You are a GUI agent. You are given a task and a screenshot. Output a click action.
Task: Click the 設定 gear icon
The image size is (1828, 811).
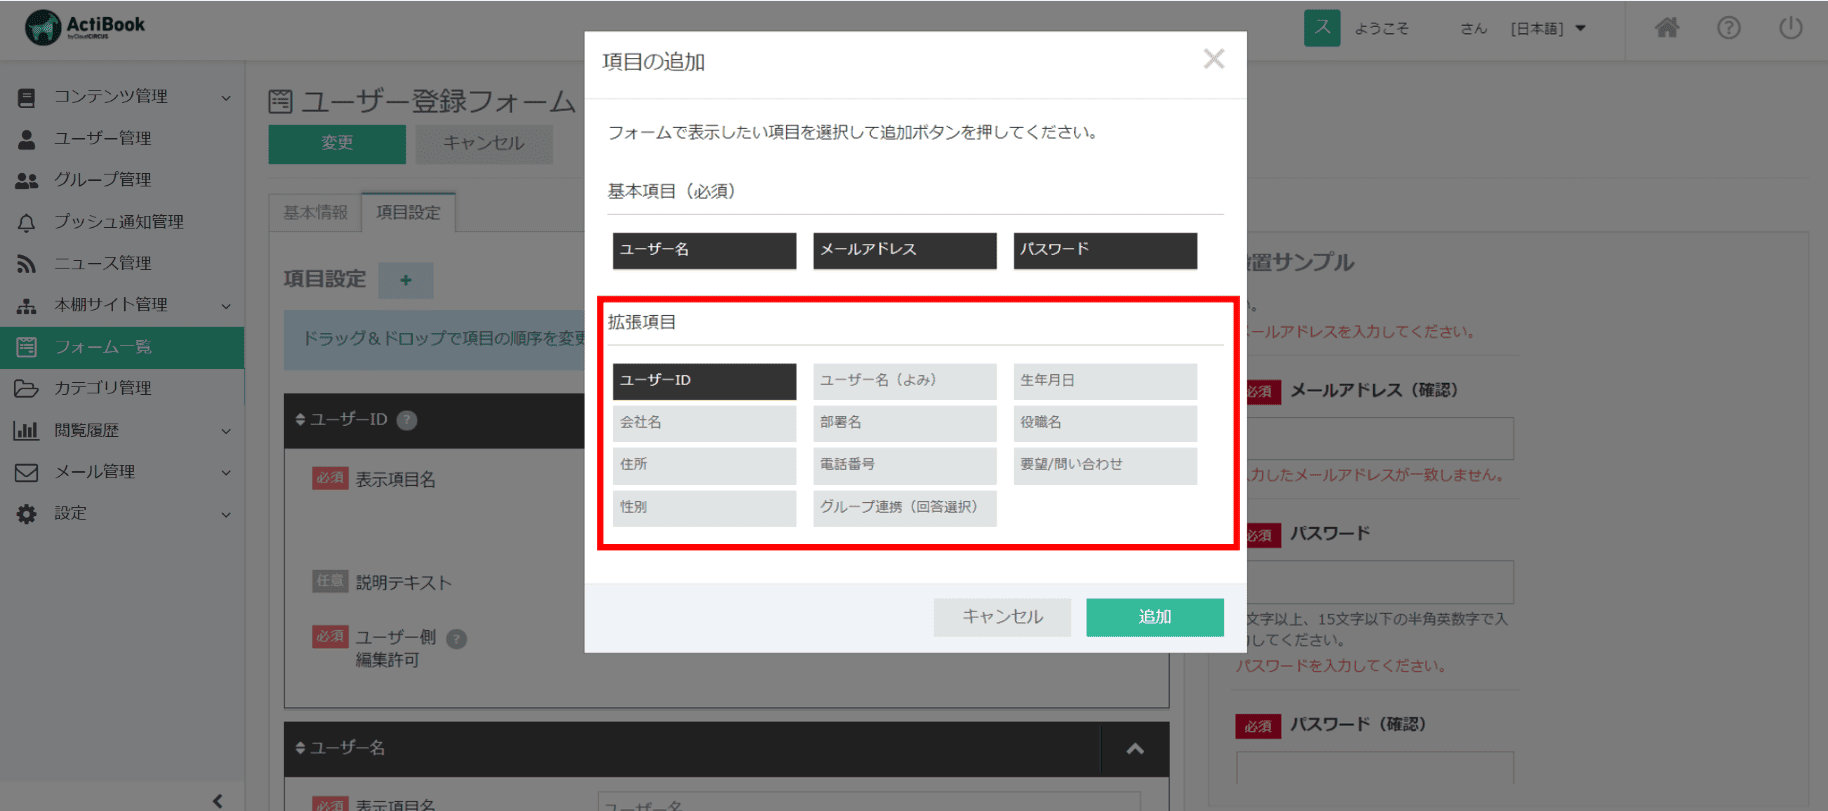click(27, 513)
